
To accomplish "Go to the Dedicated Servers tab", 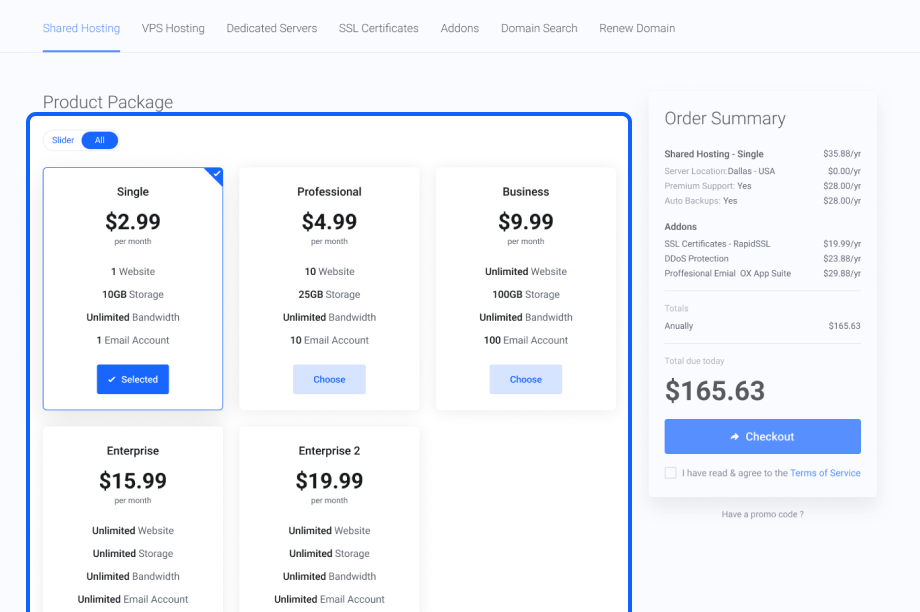I will [272, 28].
